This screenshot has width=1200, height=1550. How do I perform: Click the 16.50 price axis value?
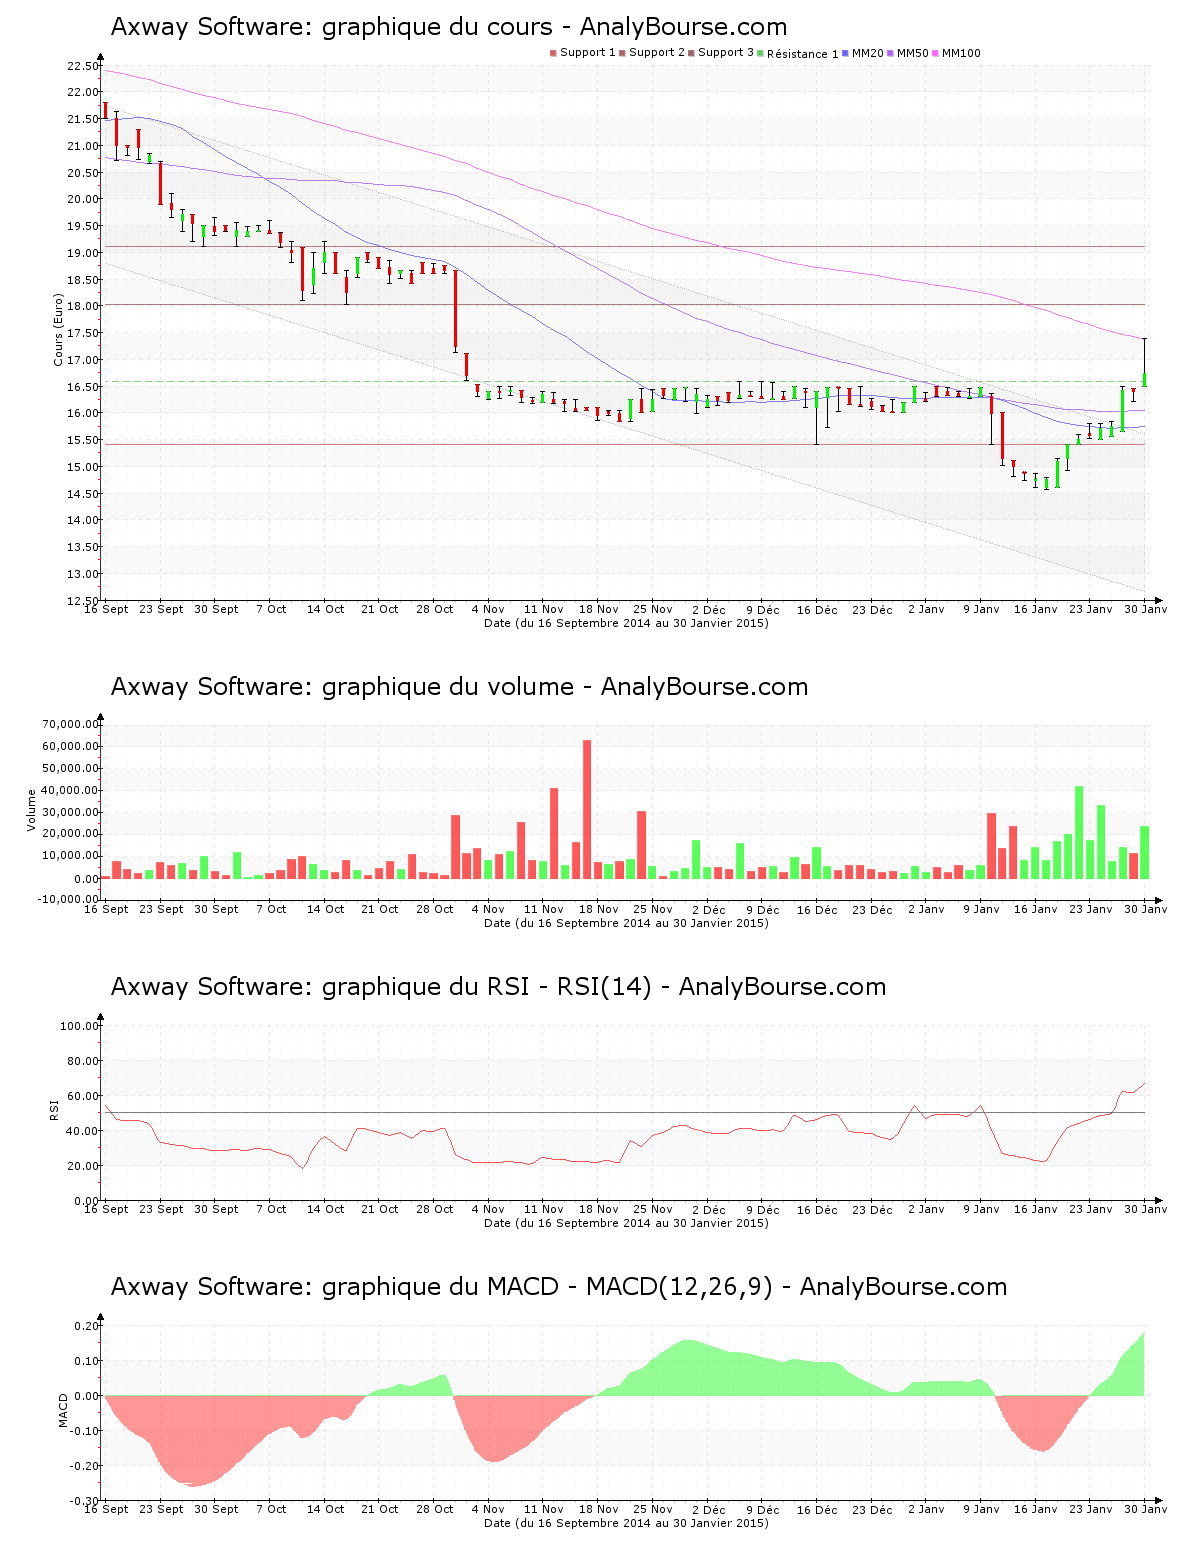tap(83, 387)
